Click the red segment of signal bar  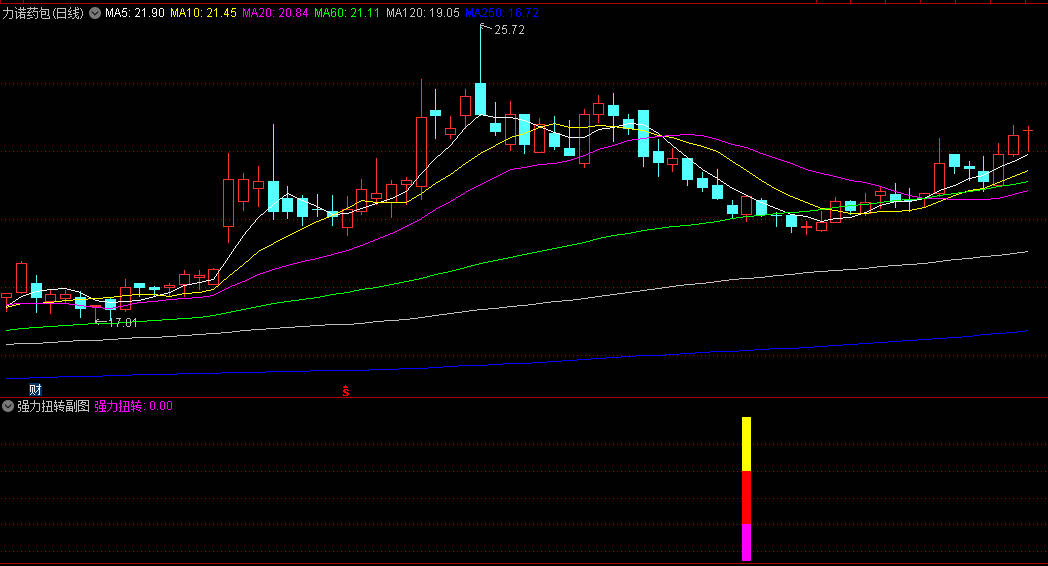[746, 496]
